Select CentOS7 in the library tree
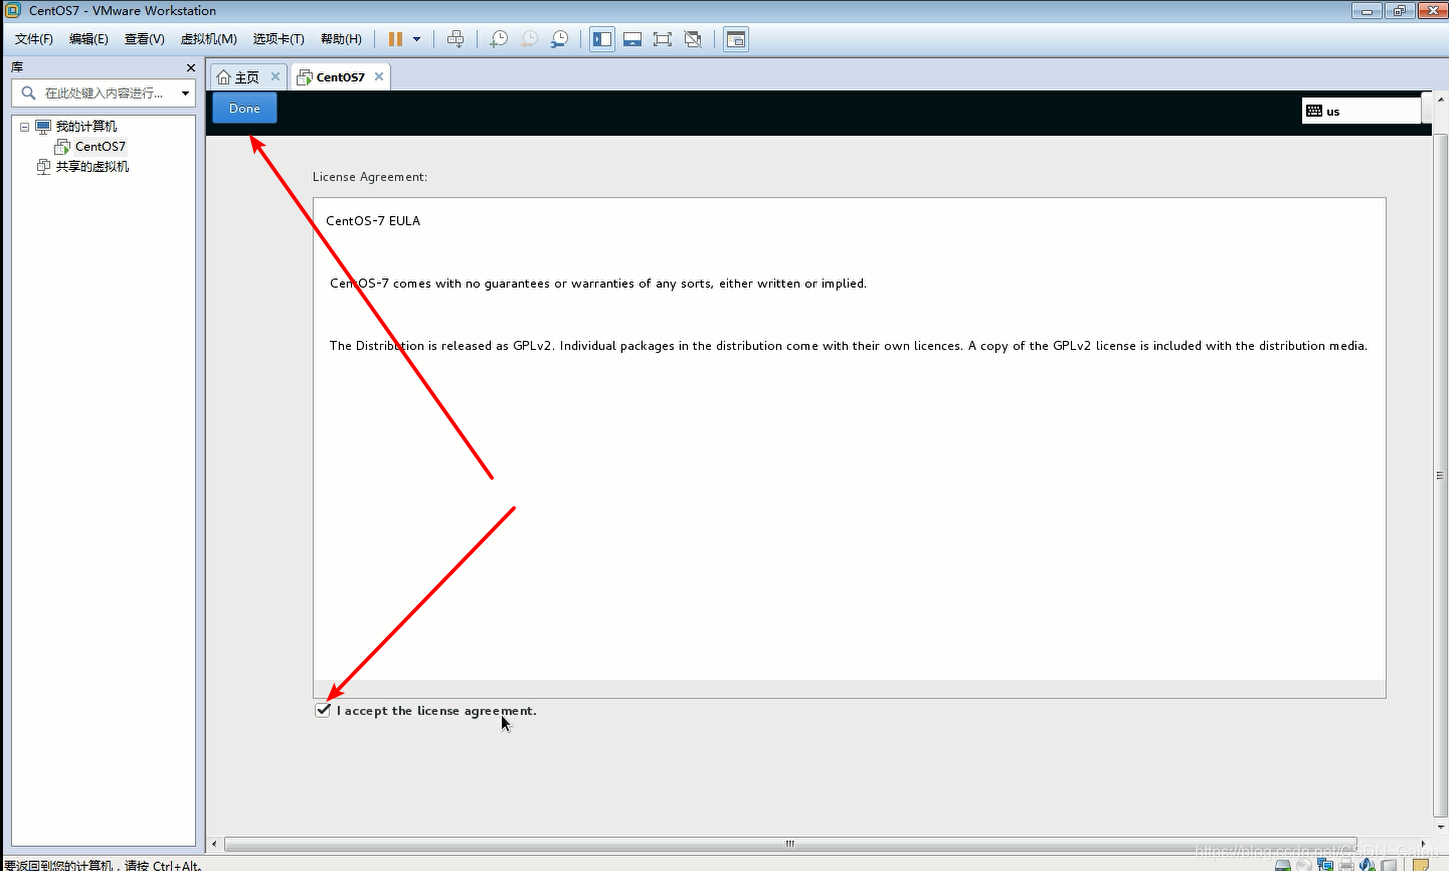This screenshot has height=871, width=1449. pyautogui.click(x=100, y=146)
